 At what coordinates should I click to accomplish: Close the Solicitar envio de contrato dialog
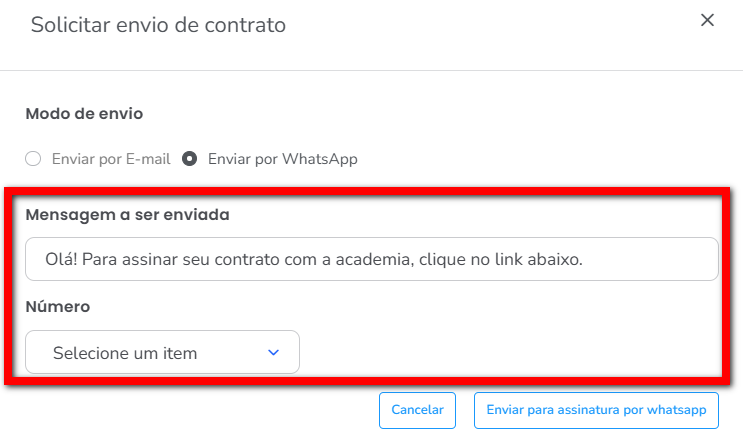[x=707, y=20]
